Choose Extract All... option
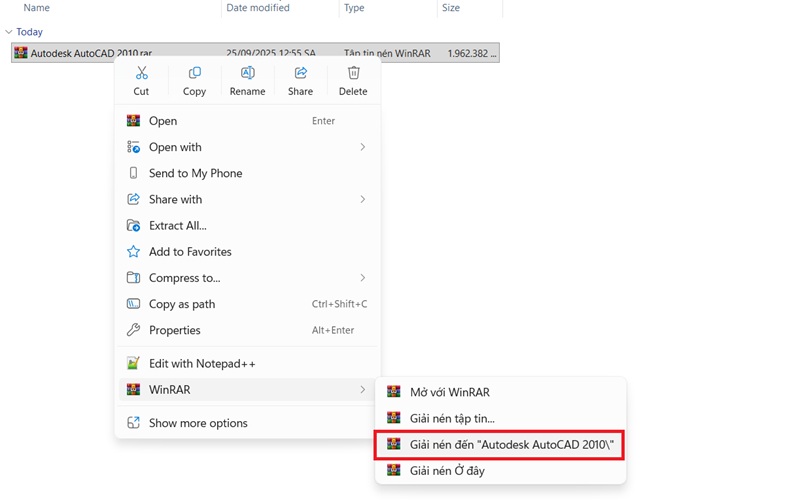The height and width of the screenshot is (501, 800). [x=248, y=226]
